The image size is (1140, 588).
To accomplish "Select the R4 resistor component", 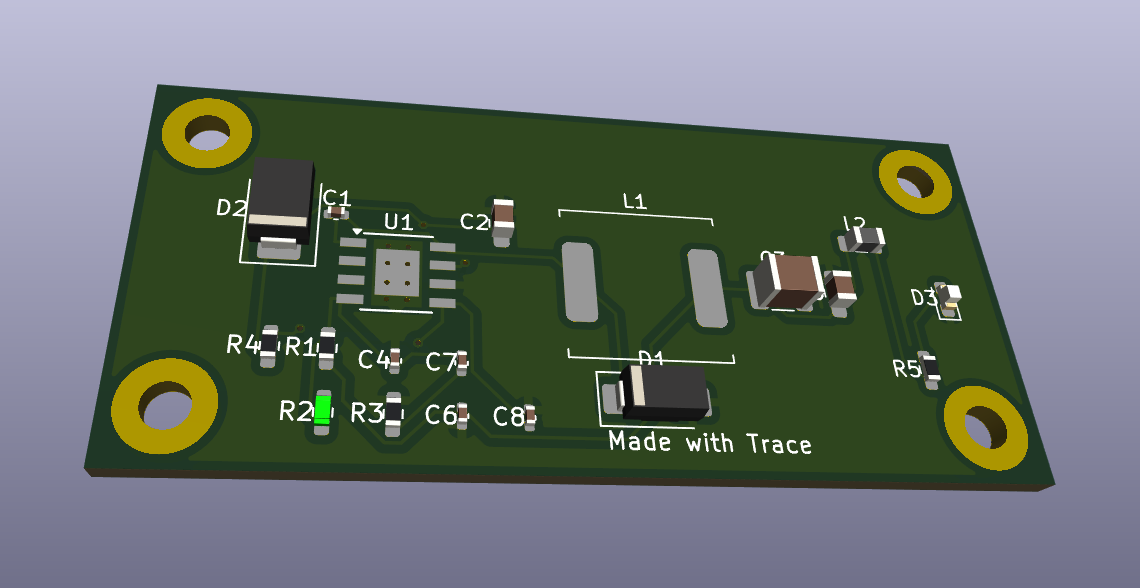I will click(x=268, y=344).
